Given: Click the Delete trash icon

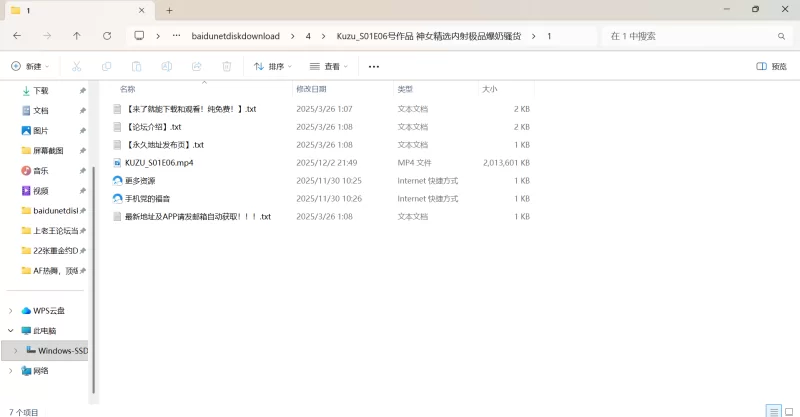Looking at the screenshot, I should point(227,67).
